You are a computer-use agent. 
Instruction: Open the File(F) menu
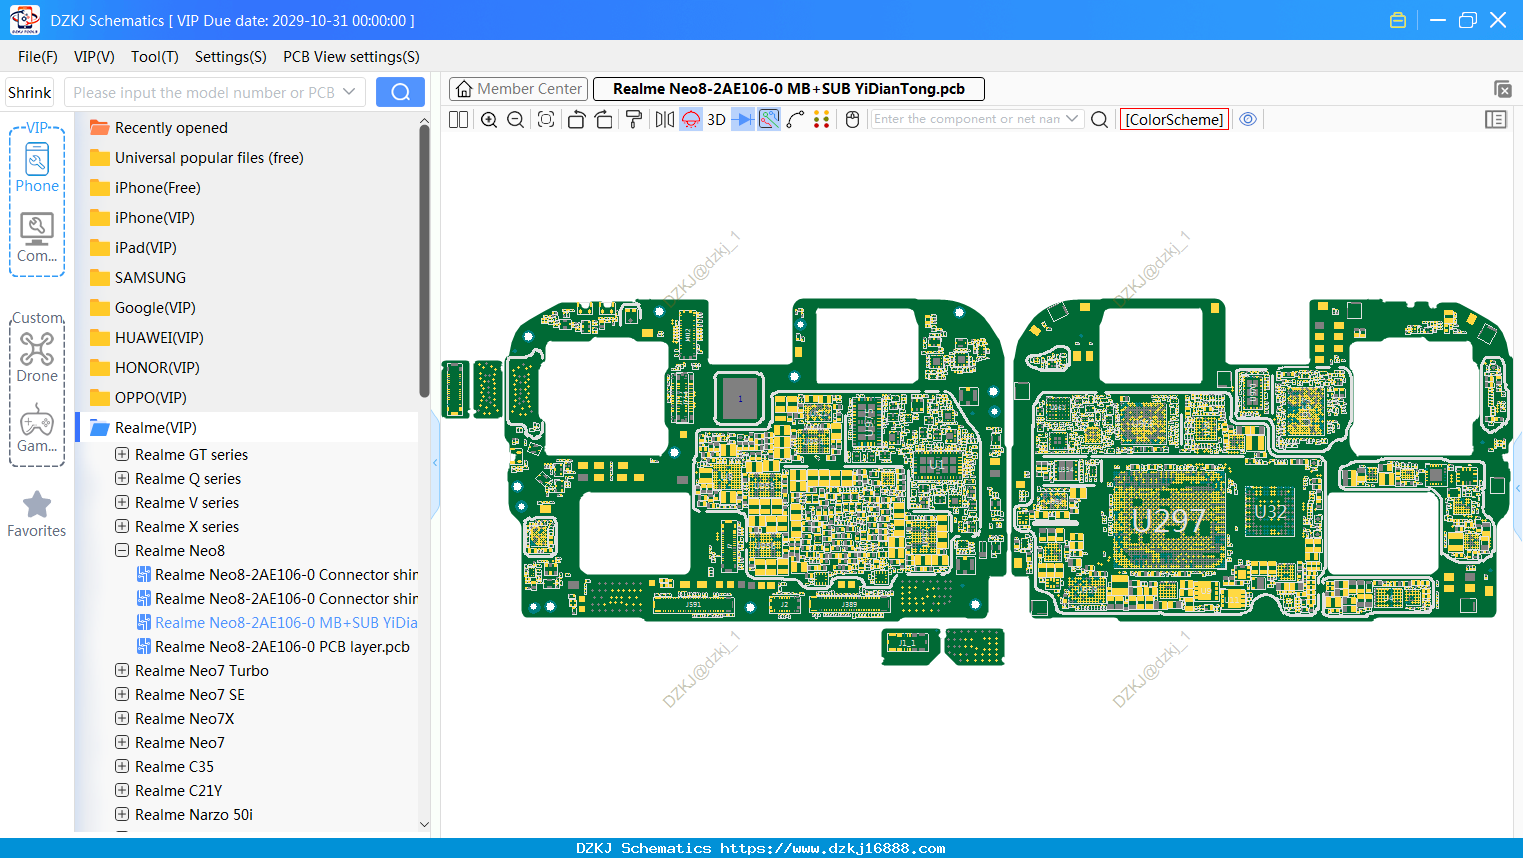pyautogui.click(x=38, y=57)
